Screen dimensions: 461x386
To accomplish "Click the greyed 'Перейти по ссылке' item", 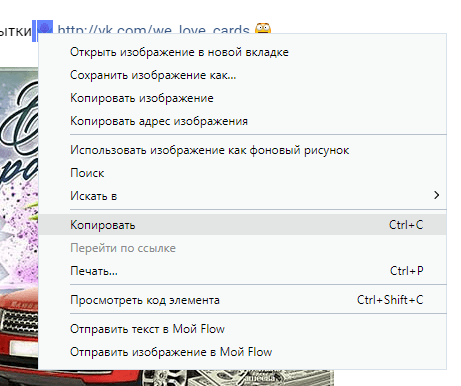I will [242, 248].
